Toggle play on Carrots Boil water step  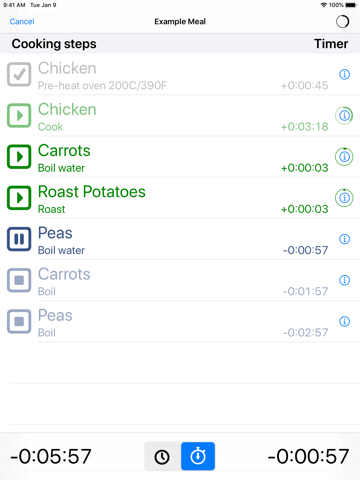tap(19, 157)
